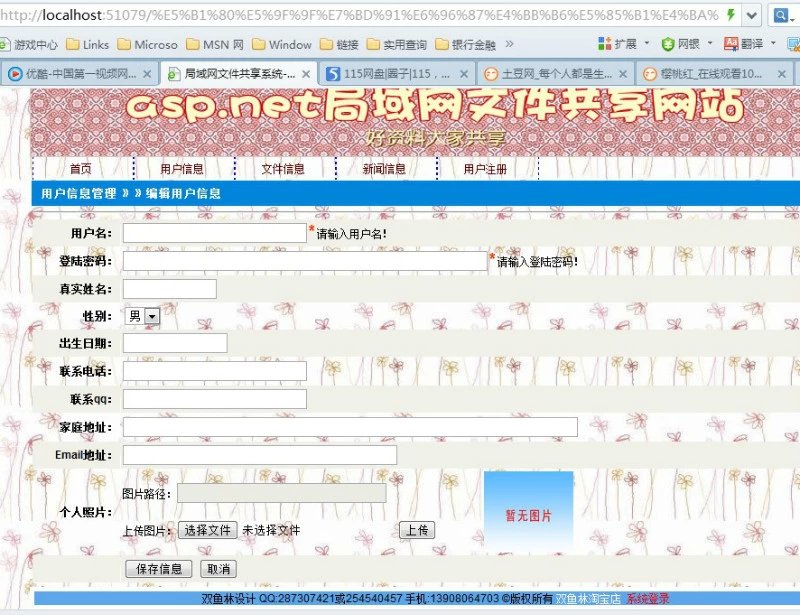Click the 翻译 translate icon
Image resolution: width=800 pixels, height=615 pixels.
coord(731,44)
